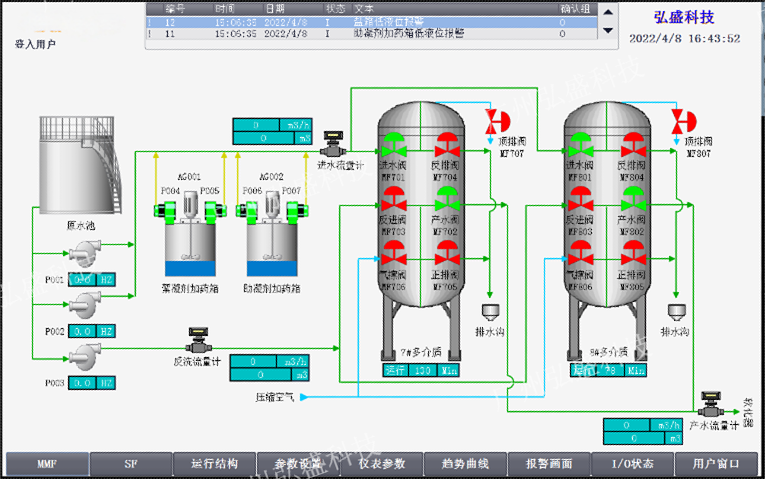The width and height of the screenshot is (765, 479).
Task: Click the 反洗流量计 backwash flow meter icon
Action: click(x=198, y=340)
